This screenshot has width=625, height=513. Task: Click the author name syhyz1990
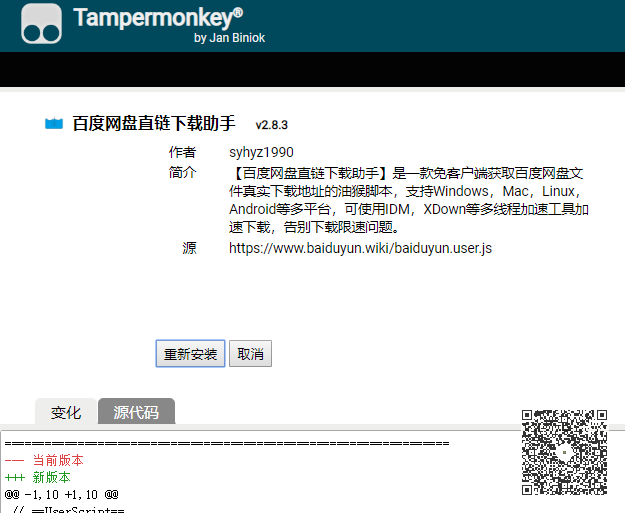click(261, 152)
